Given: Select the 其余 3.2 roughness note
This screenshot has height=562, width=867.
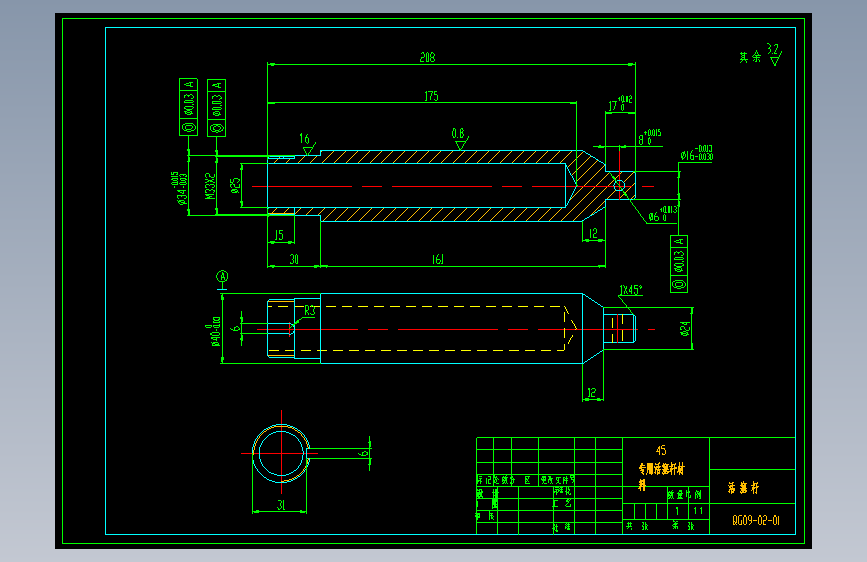Looking at the screenshot, I should click(760, 55).
